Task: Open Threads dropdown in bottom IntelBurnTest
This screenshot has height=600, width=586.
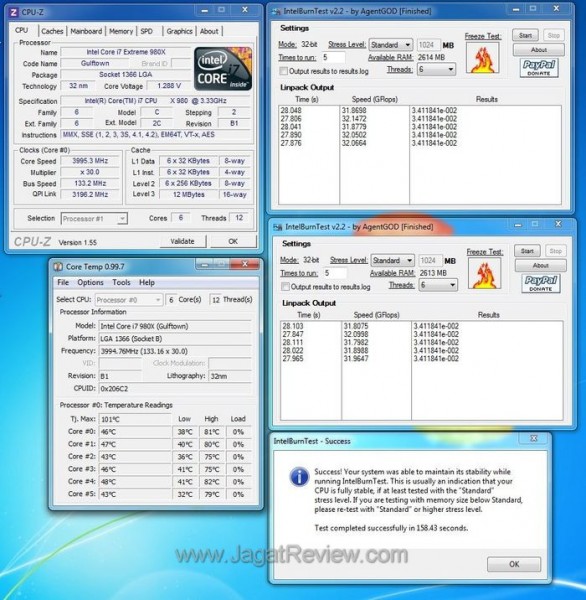Action: pos(438,285)
